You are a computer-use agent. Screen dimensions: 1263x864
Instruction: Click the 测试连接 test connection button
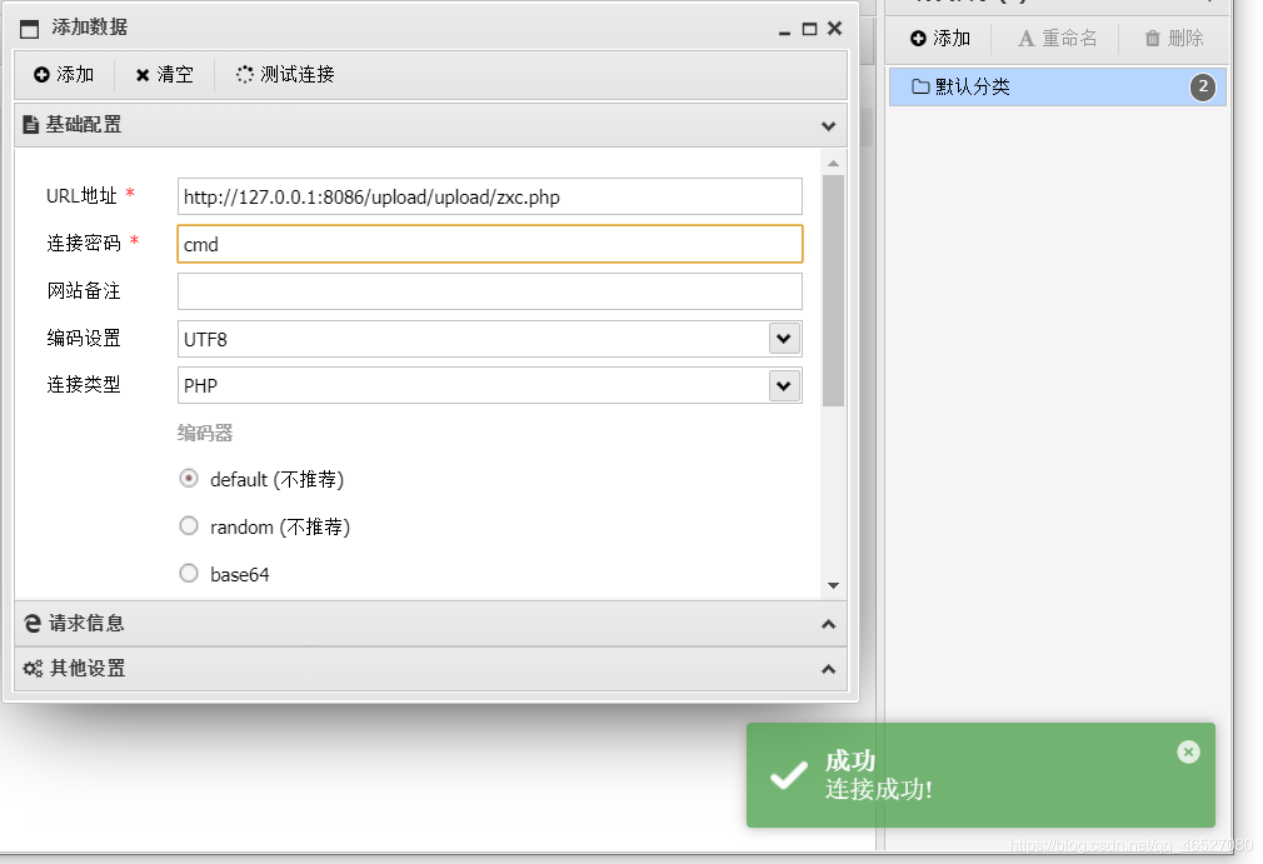click(x=285, y=75)
